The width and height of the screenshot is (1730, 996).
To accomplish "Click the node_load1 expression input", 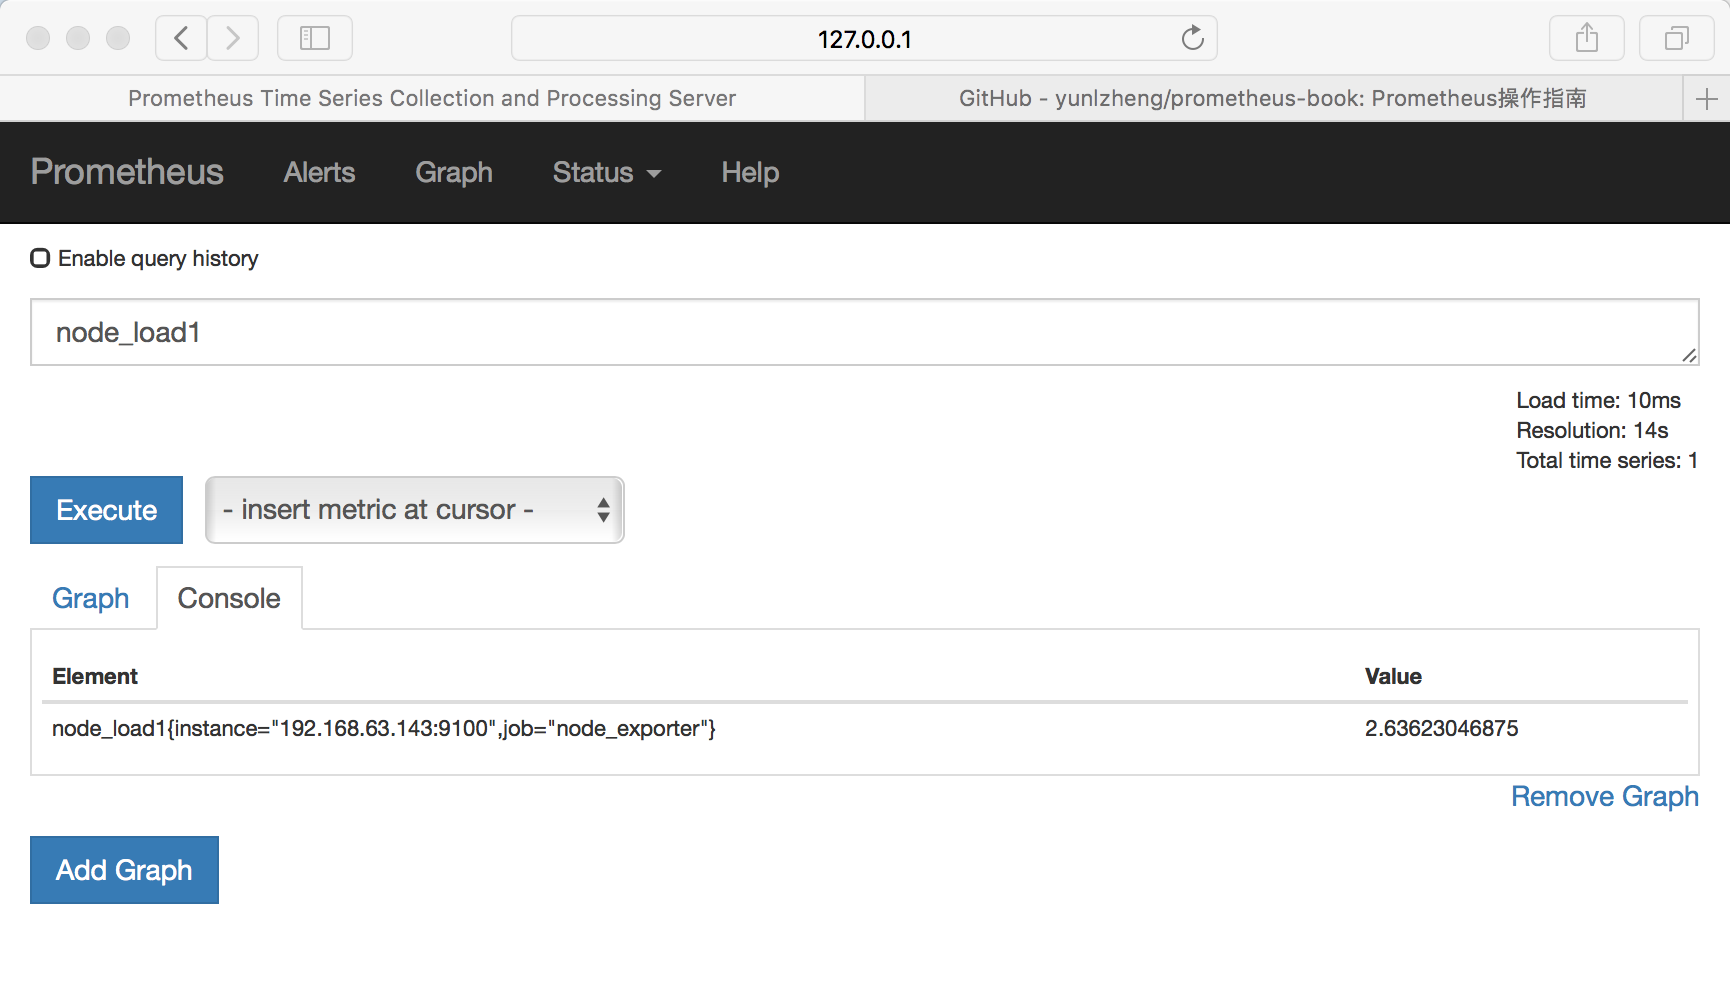I will point(864,332).
